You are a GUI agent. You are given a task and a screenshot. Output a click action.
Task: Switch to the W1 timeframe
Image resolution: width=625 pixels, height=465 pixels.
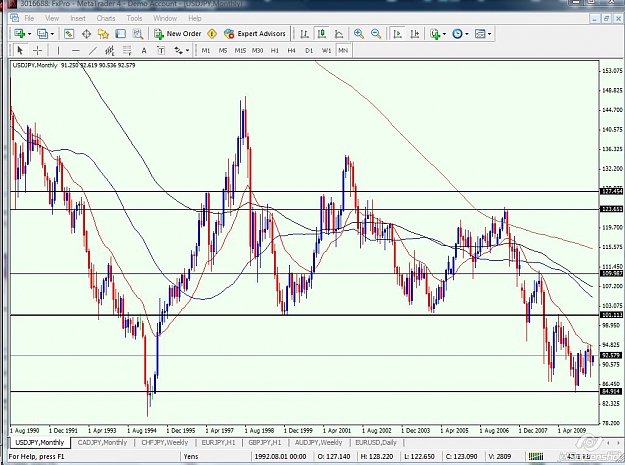click(326, 51)
